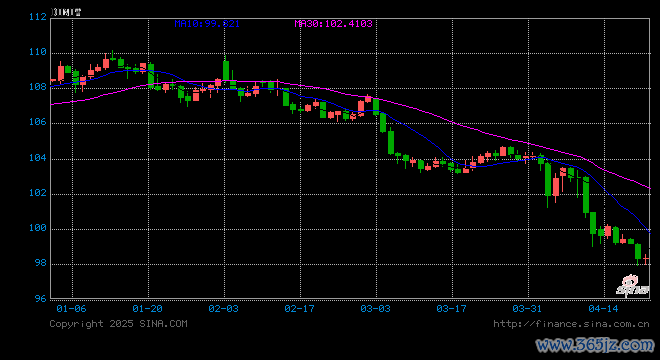660x360 pixels.
Task: Click the 03-17 date axis label
Action: pos(452,309)
